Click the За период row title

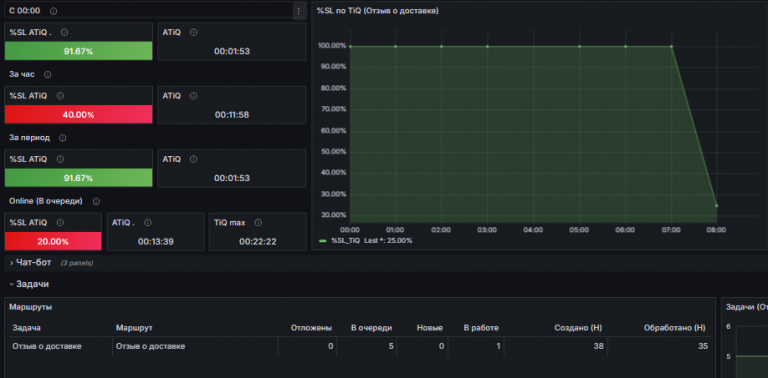pyautogui.click(x=29, y=138)
